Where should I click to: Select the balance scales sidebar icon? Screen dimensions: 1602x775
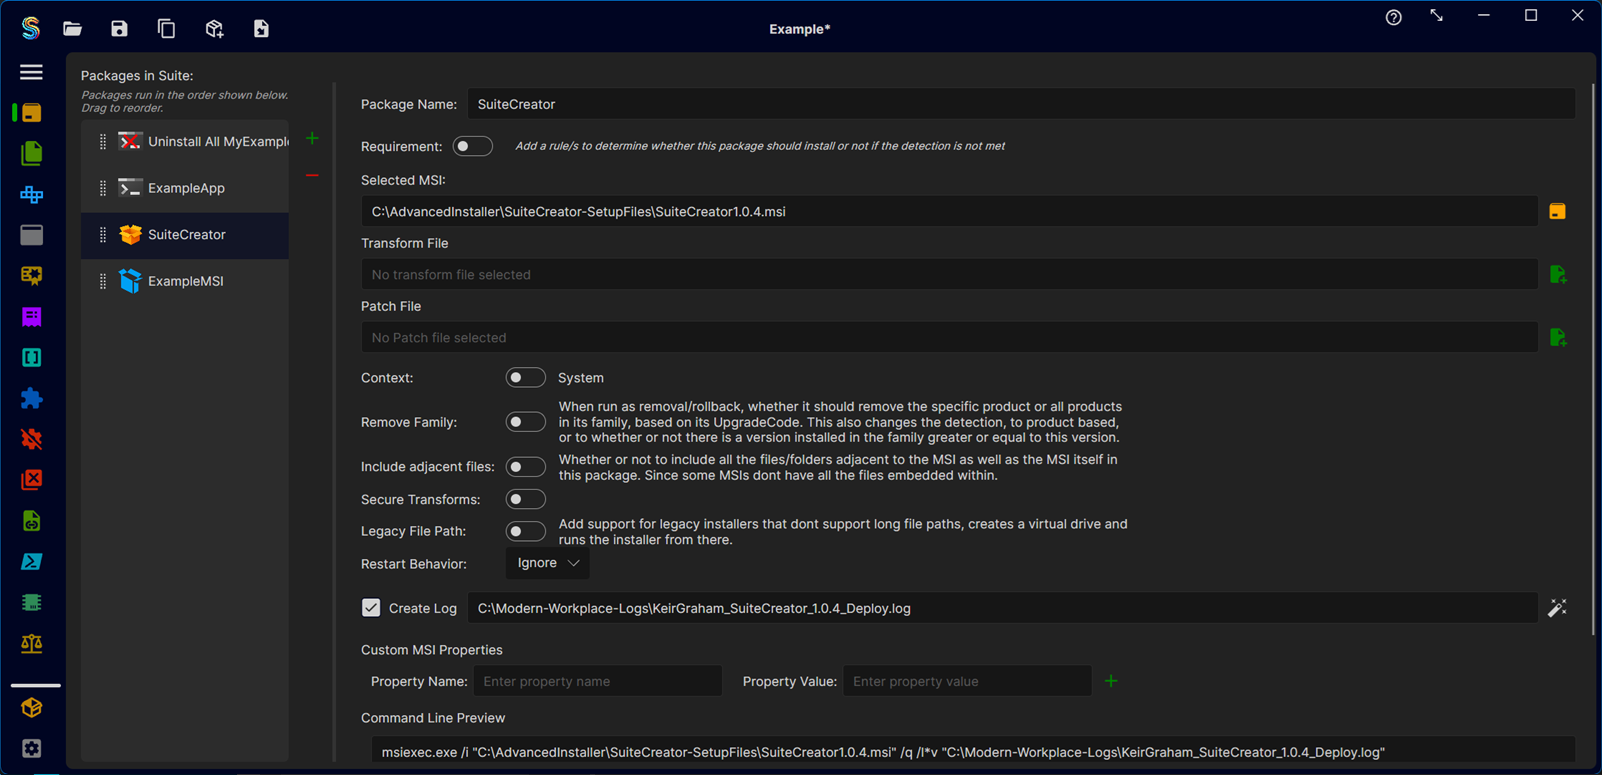tap(31, 644)
